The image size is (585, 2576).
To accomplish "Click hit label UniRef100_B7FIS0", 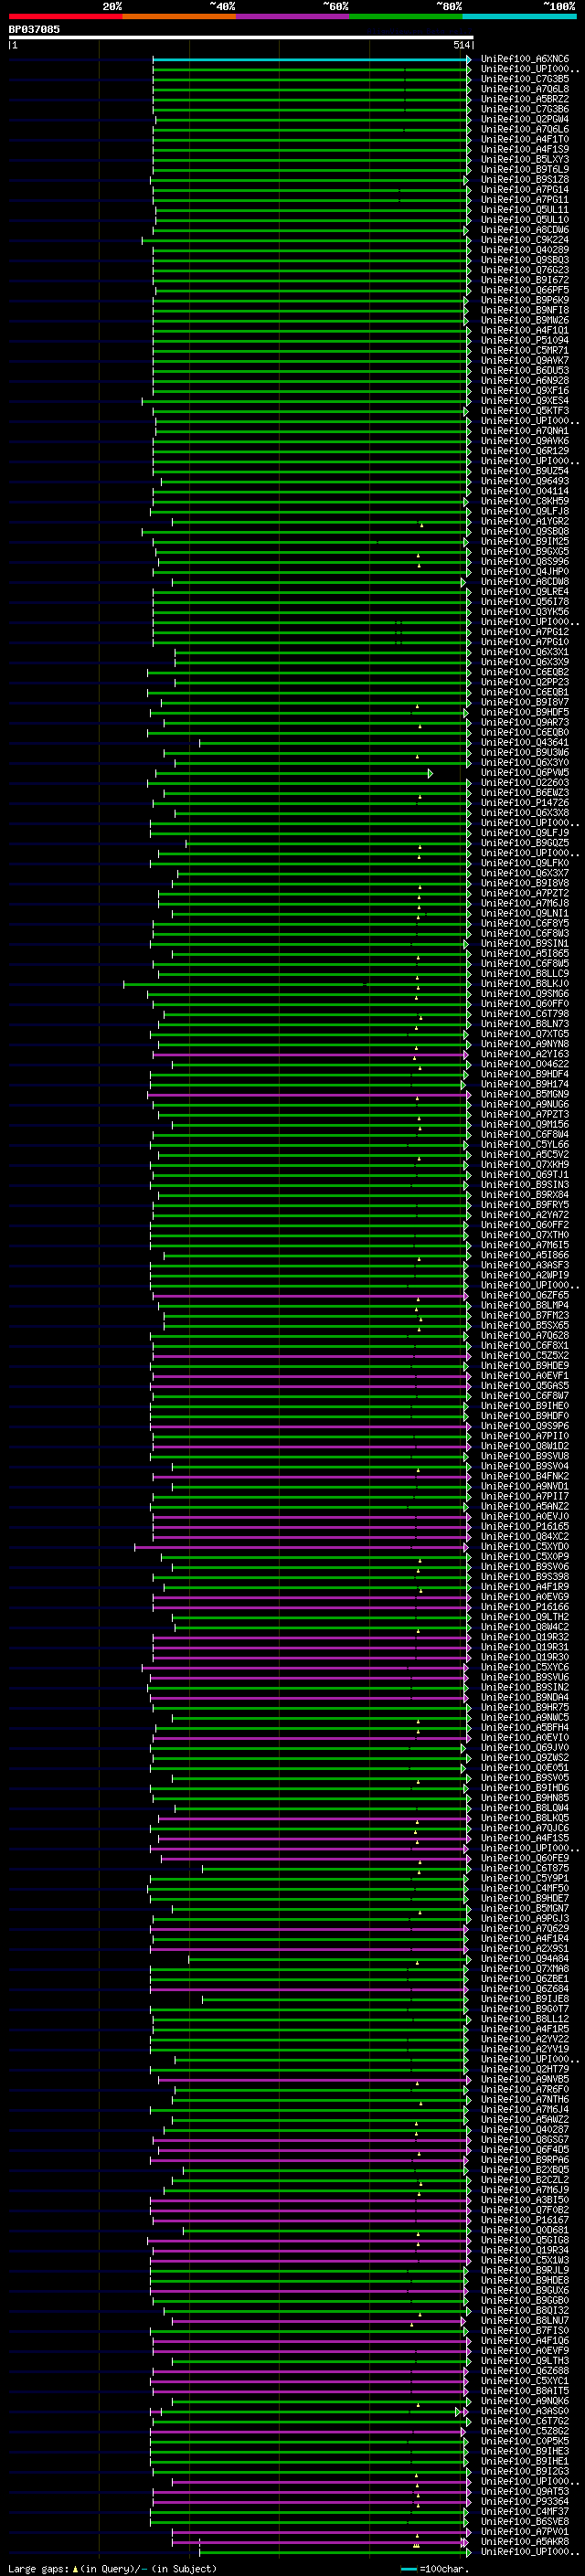I will 524,2330.
